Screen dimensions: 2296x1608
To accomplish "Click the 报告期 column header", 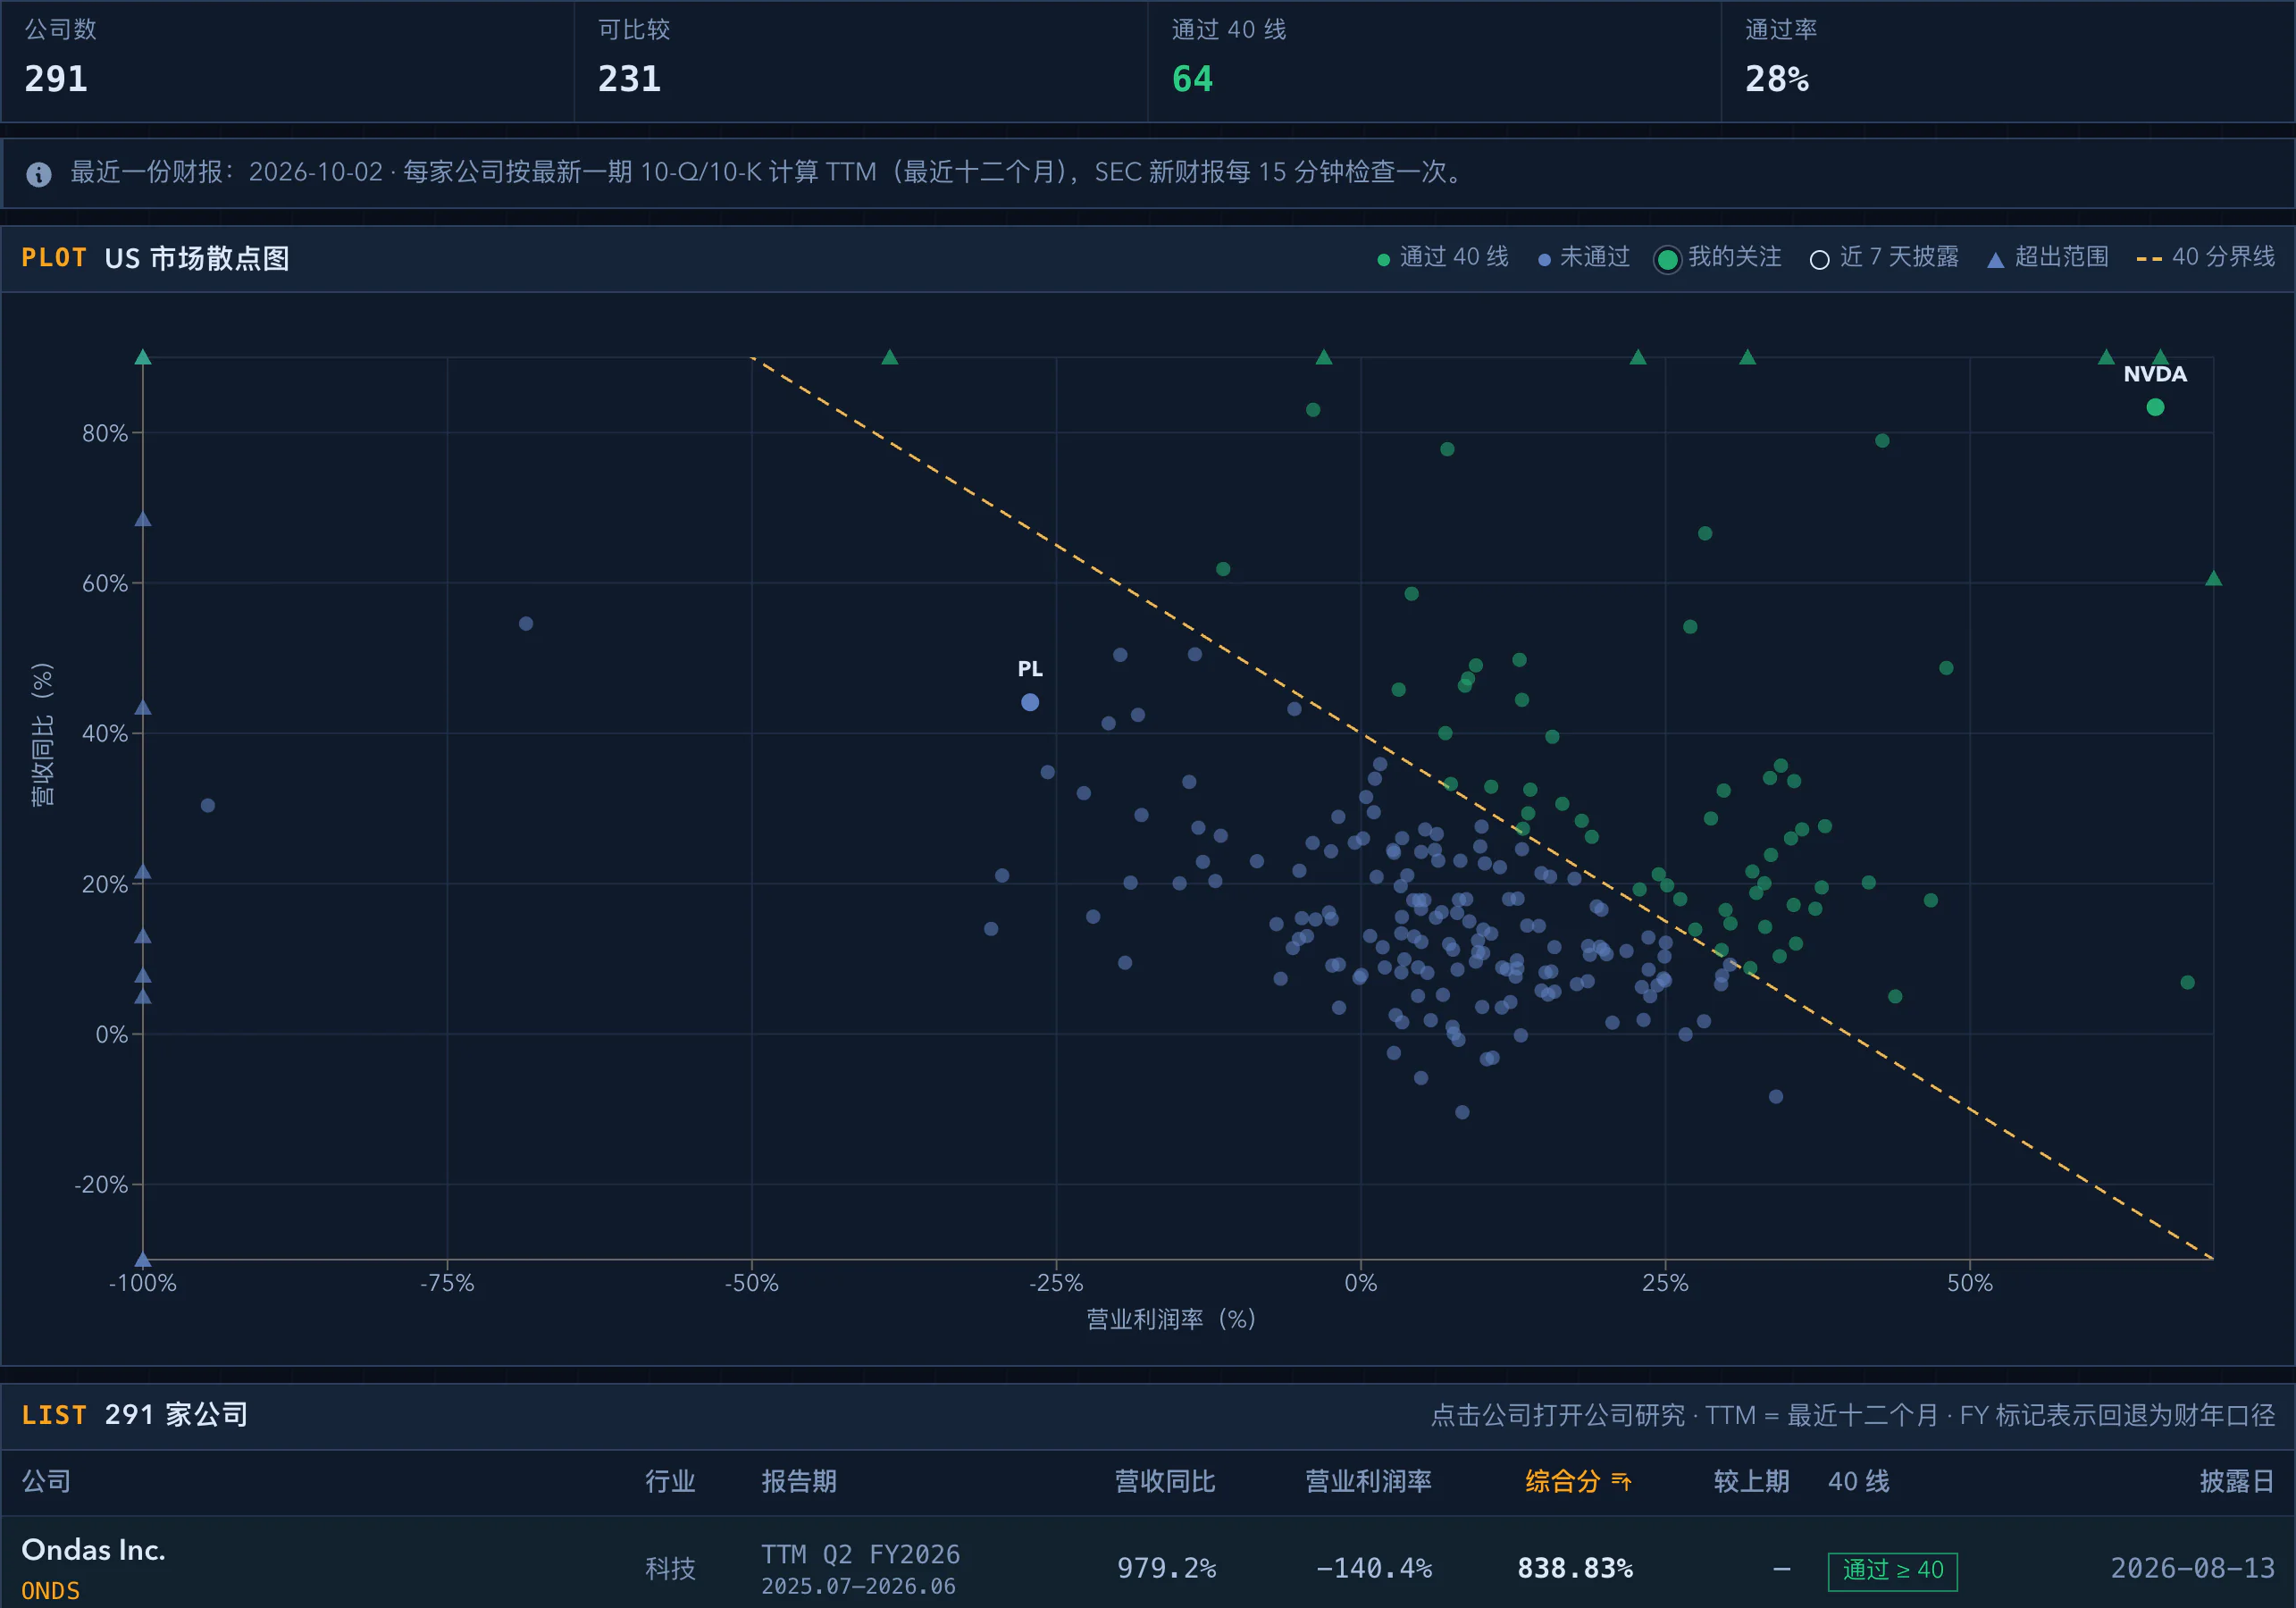I will click(x=799, y=1481).
